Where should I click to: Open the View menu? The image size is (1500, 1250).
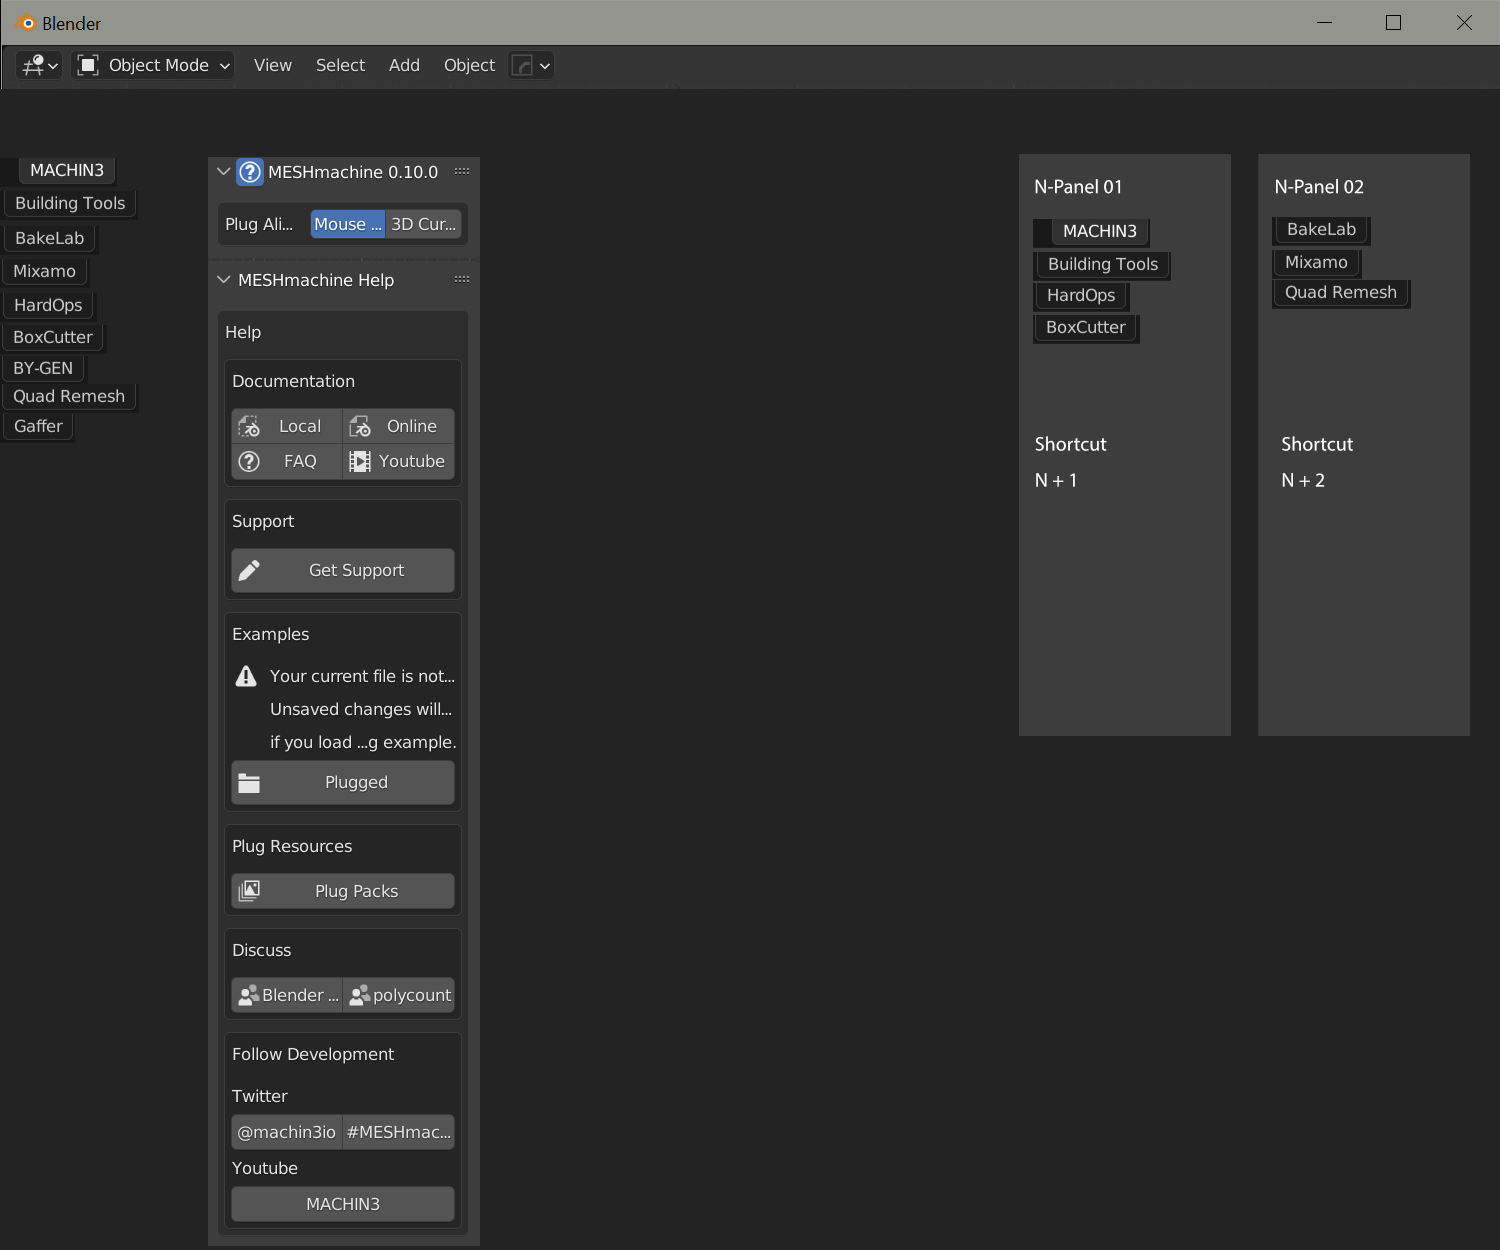pyautogui.click(x=273, y=65)
